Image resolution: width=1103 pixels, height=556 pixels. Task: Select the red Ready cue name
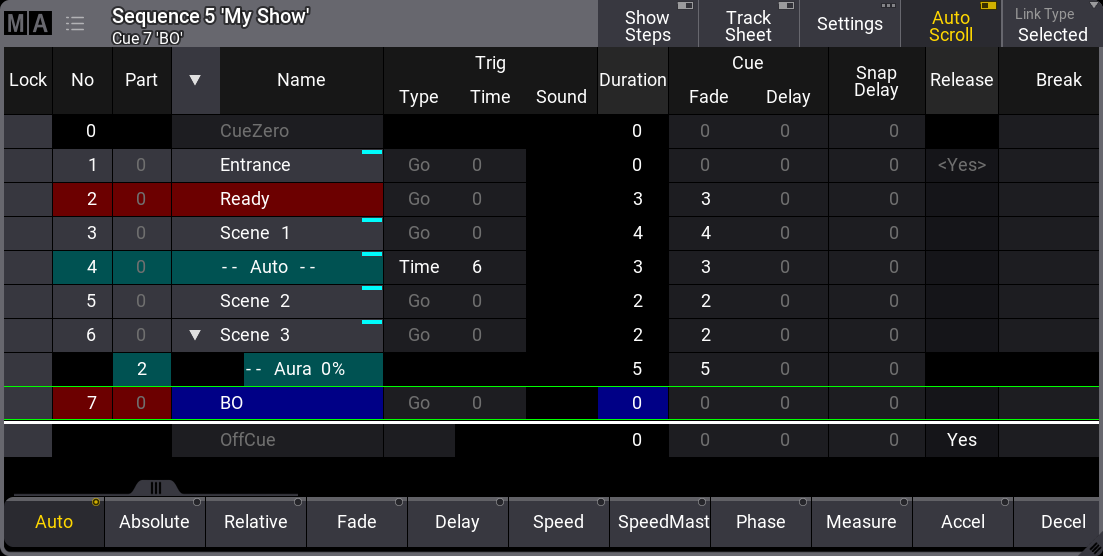coord(277,199)
